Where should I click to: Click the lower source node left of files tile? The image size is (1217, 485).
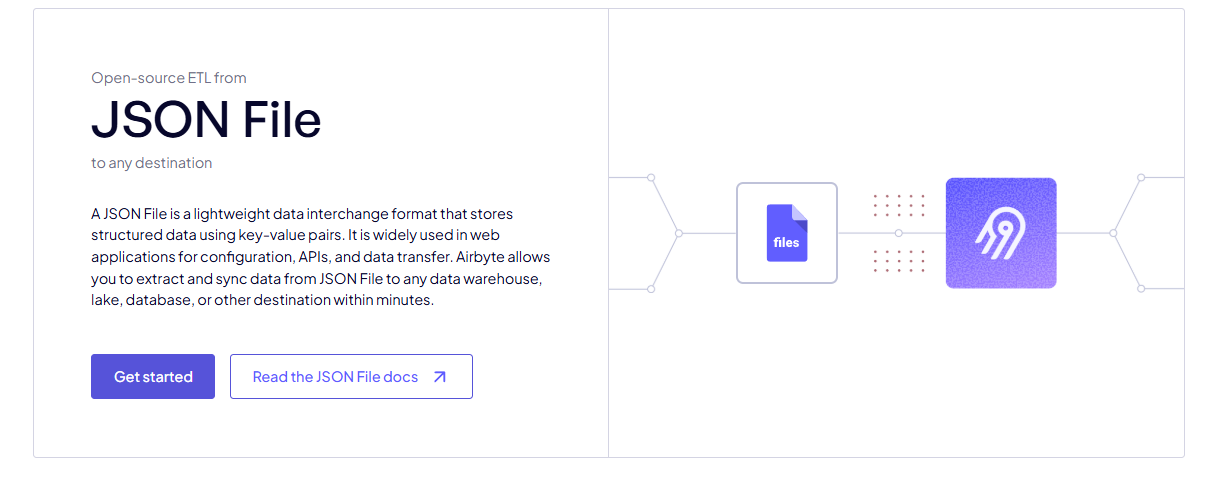point(651,289)
